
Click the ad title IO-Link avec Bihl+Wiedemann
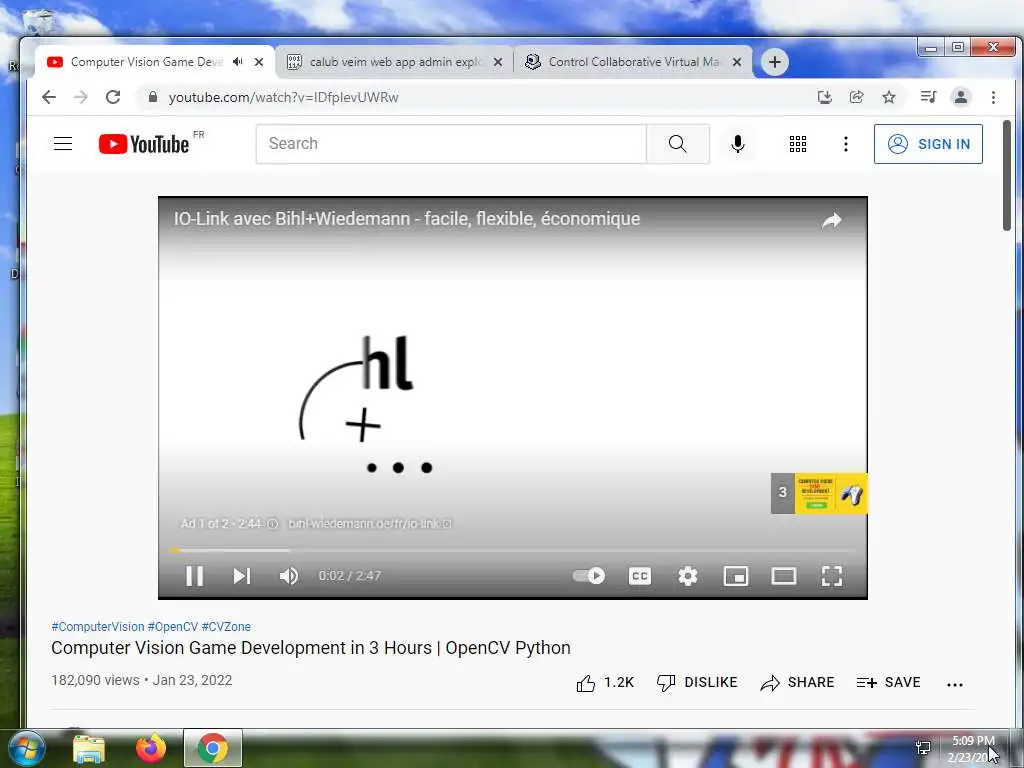(x=407, y=219)
